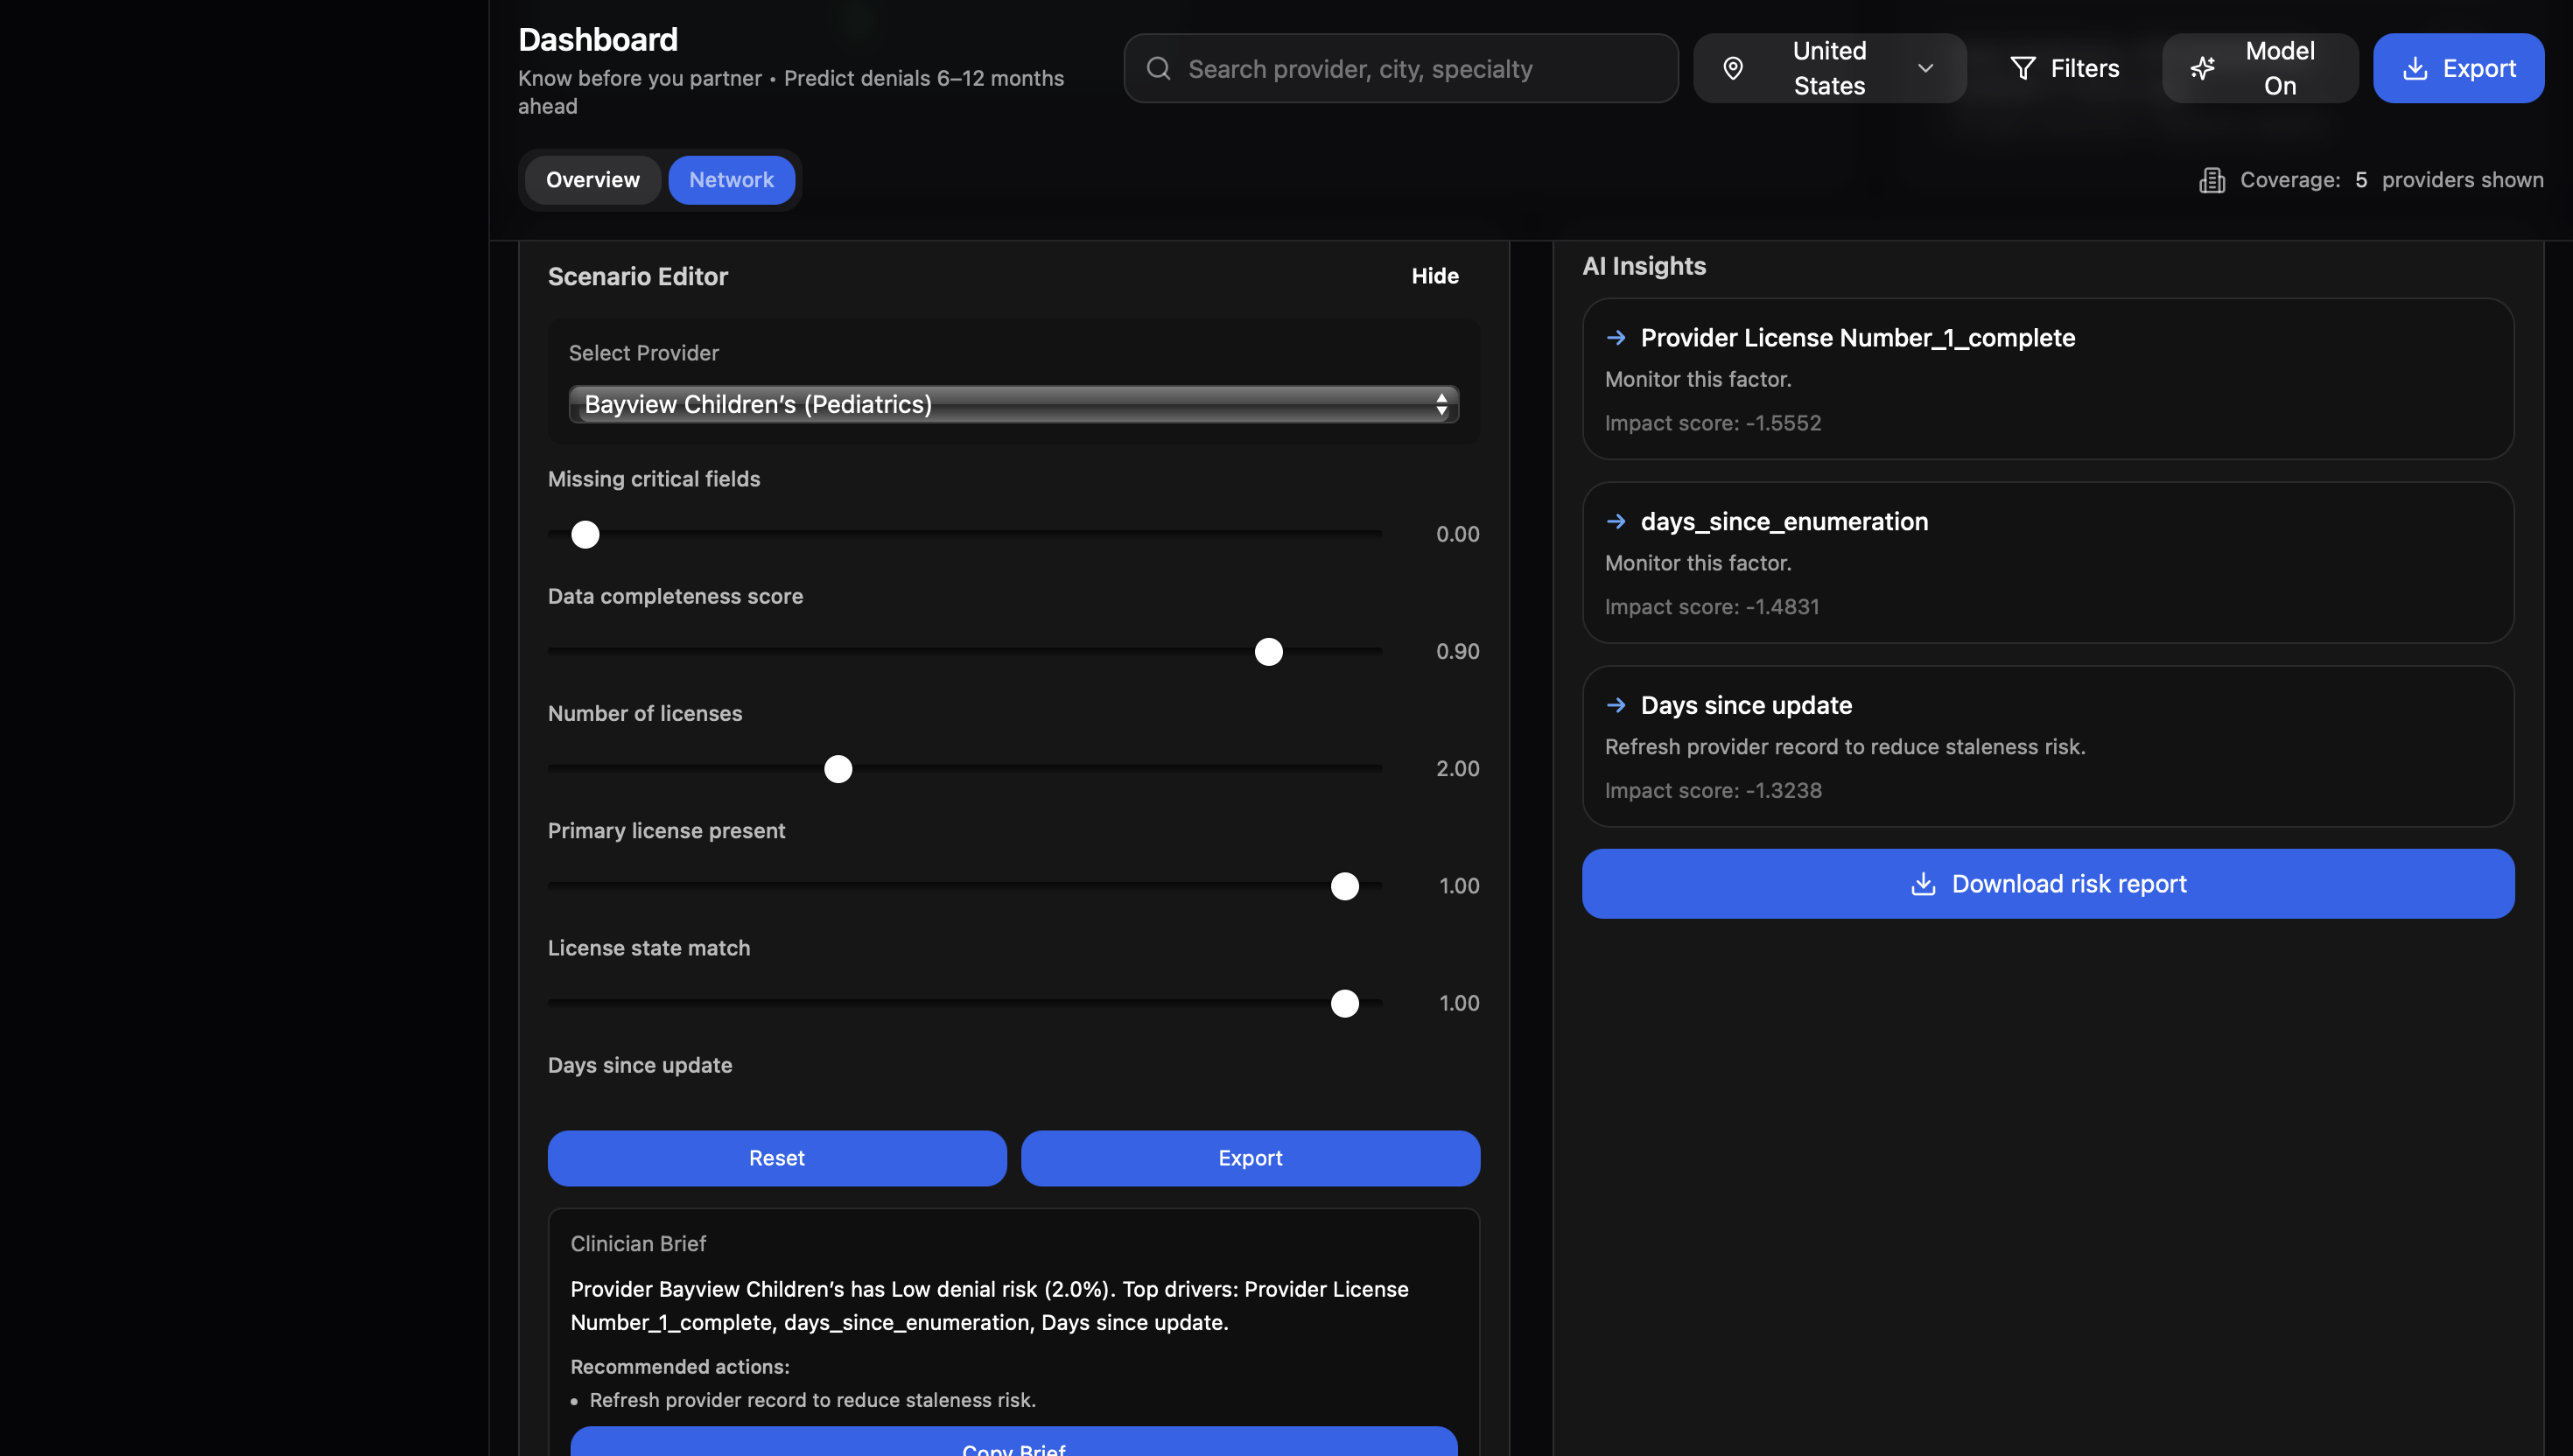Click the Filters funnel icon
The width and height of the screenshot is (2573, 1456).
(x=2022, y=68)
